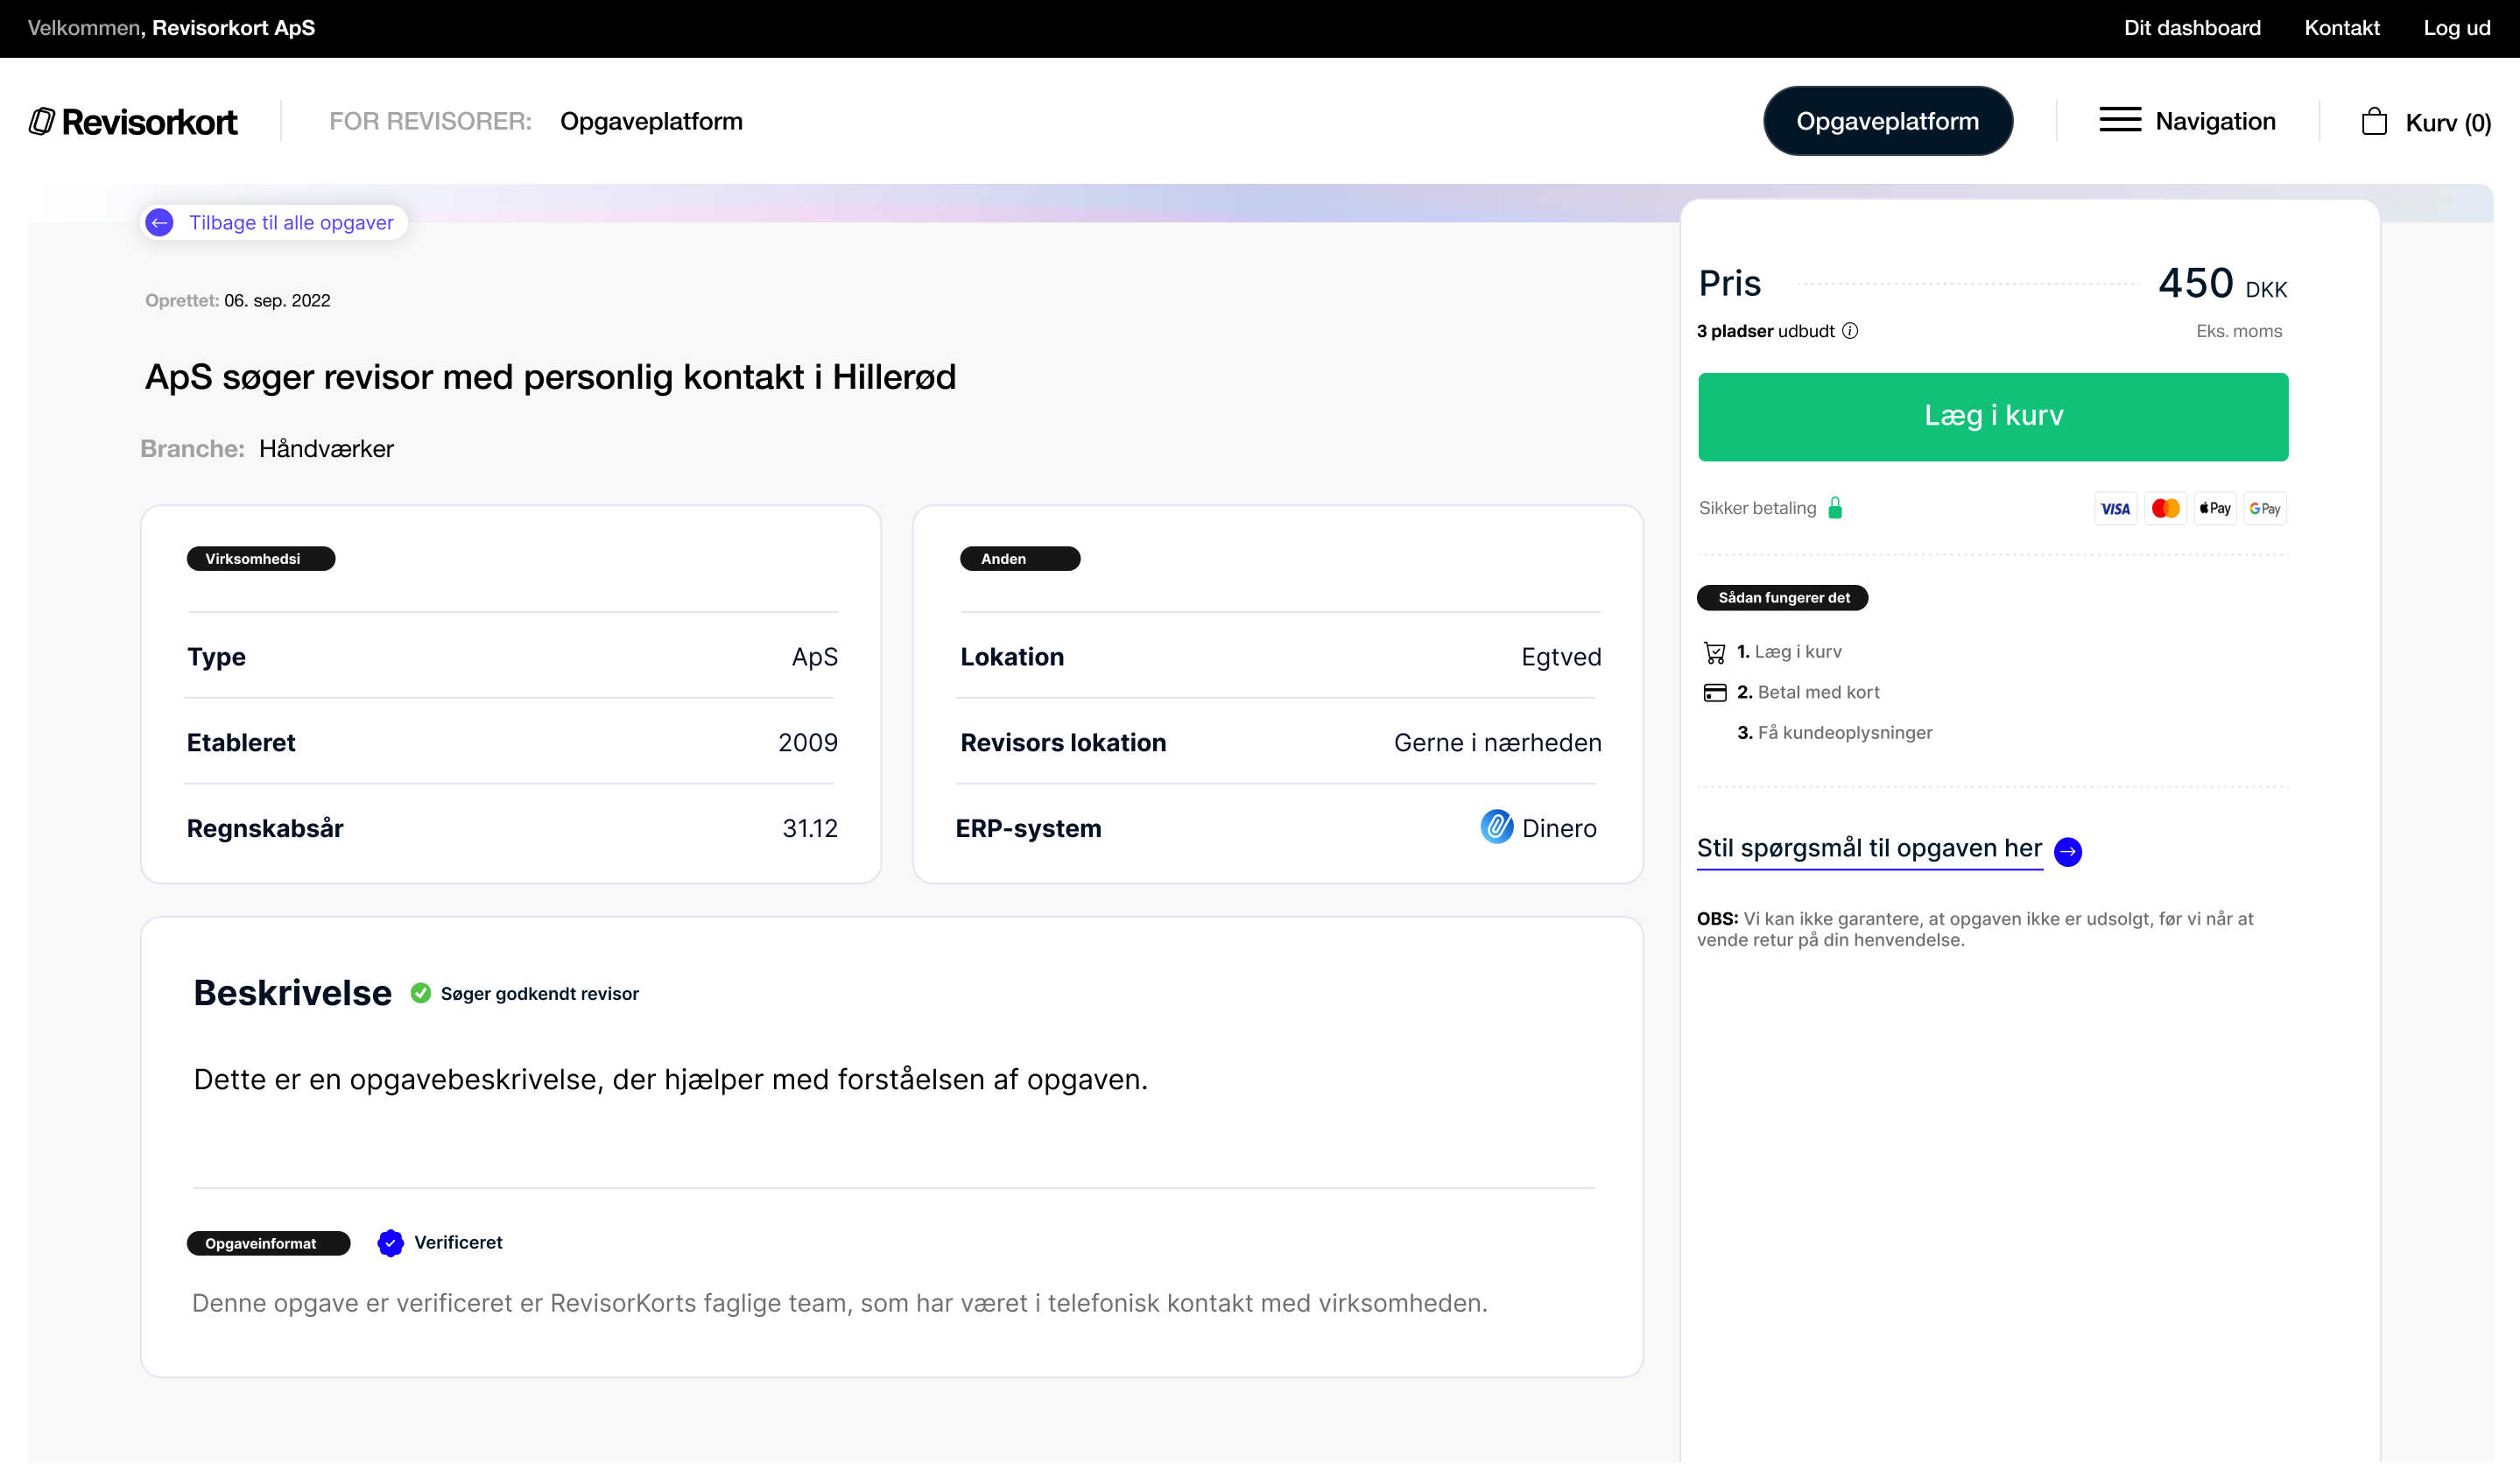Open Dit dashboard in the top bar
This screenshot has width=2520, height=1478.
click(x=2192, y=28)
